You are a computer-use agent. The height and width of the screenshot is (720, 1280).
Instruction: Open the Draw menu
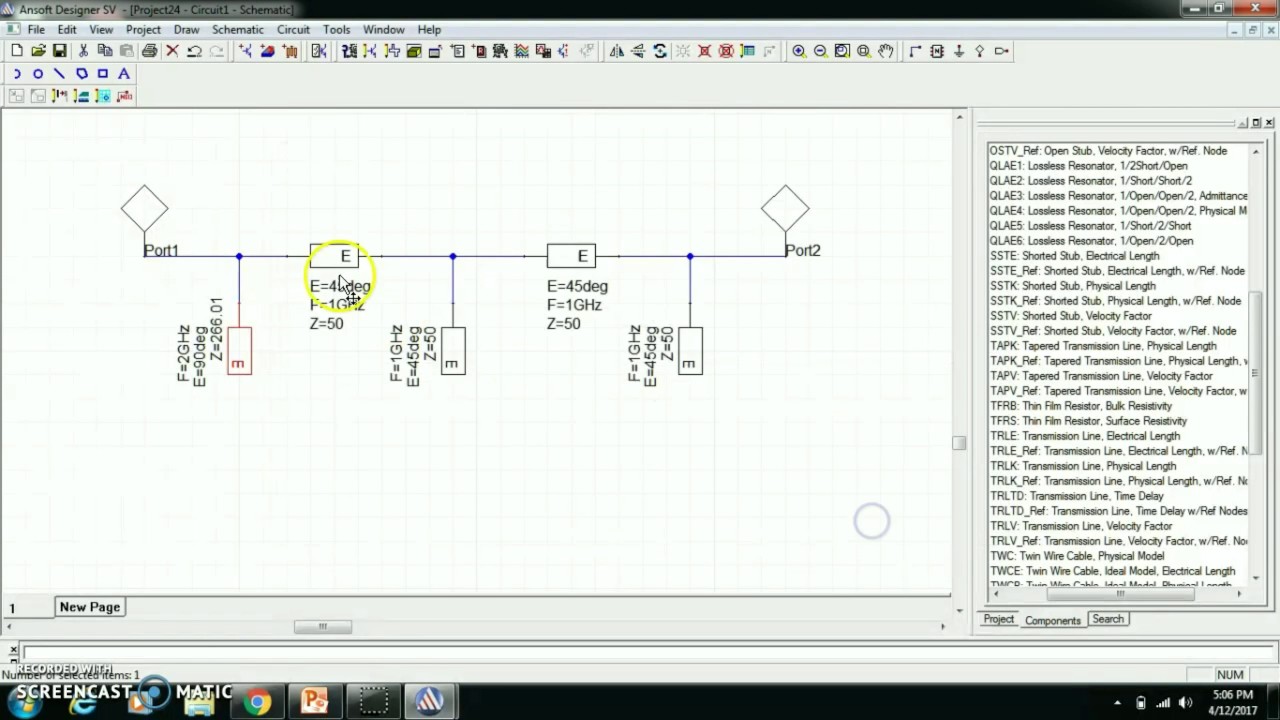[x=186, y=30]
